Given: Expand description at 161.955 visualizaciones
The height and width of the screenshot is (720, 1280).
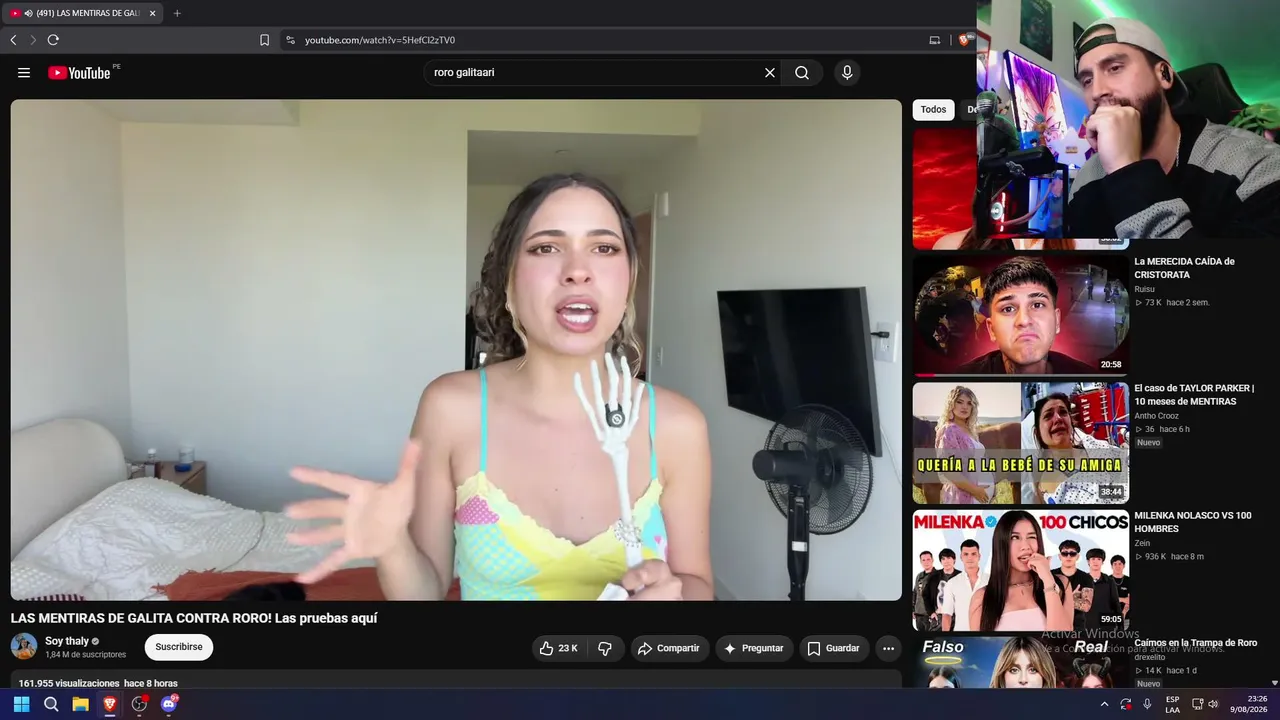Looking at the screenshot, I should [98, 683].
